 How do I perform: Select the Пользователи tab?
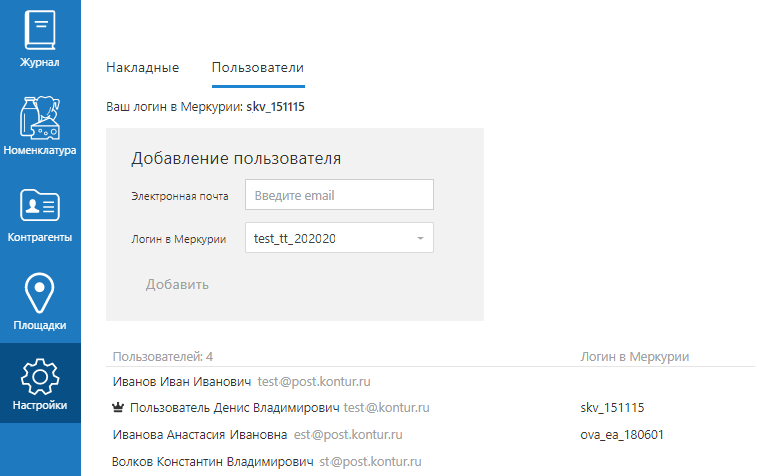pos(258,68)
